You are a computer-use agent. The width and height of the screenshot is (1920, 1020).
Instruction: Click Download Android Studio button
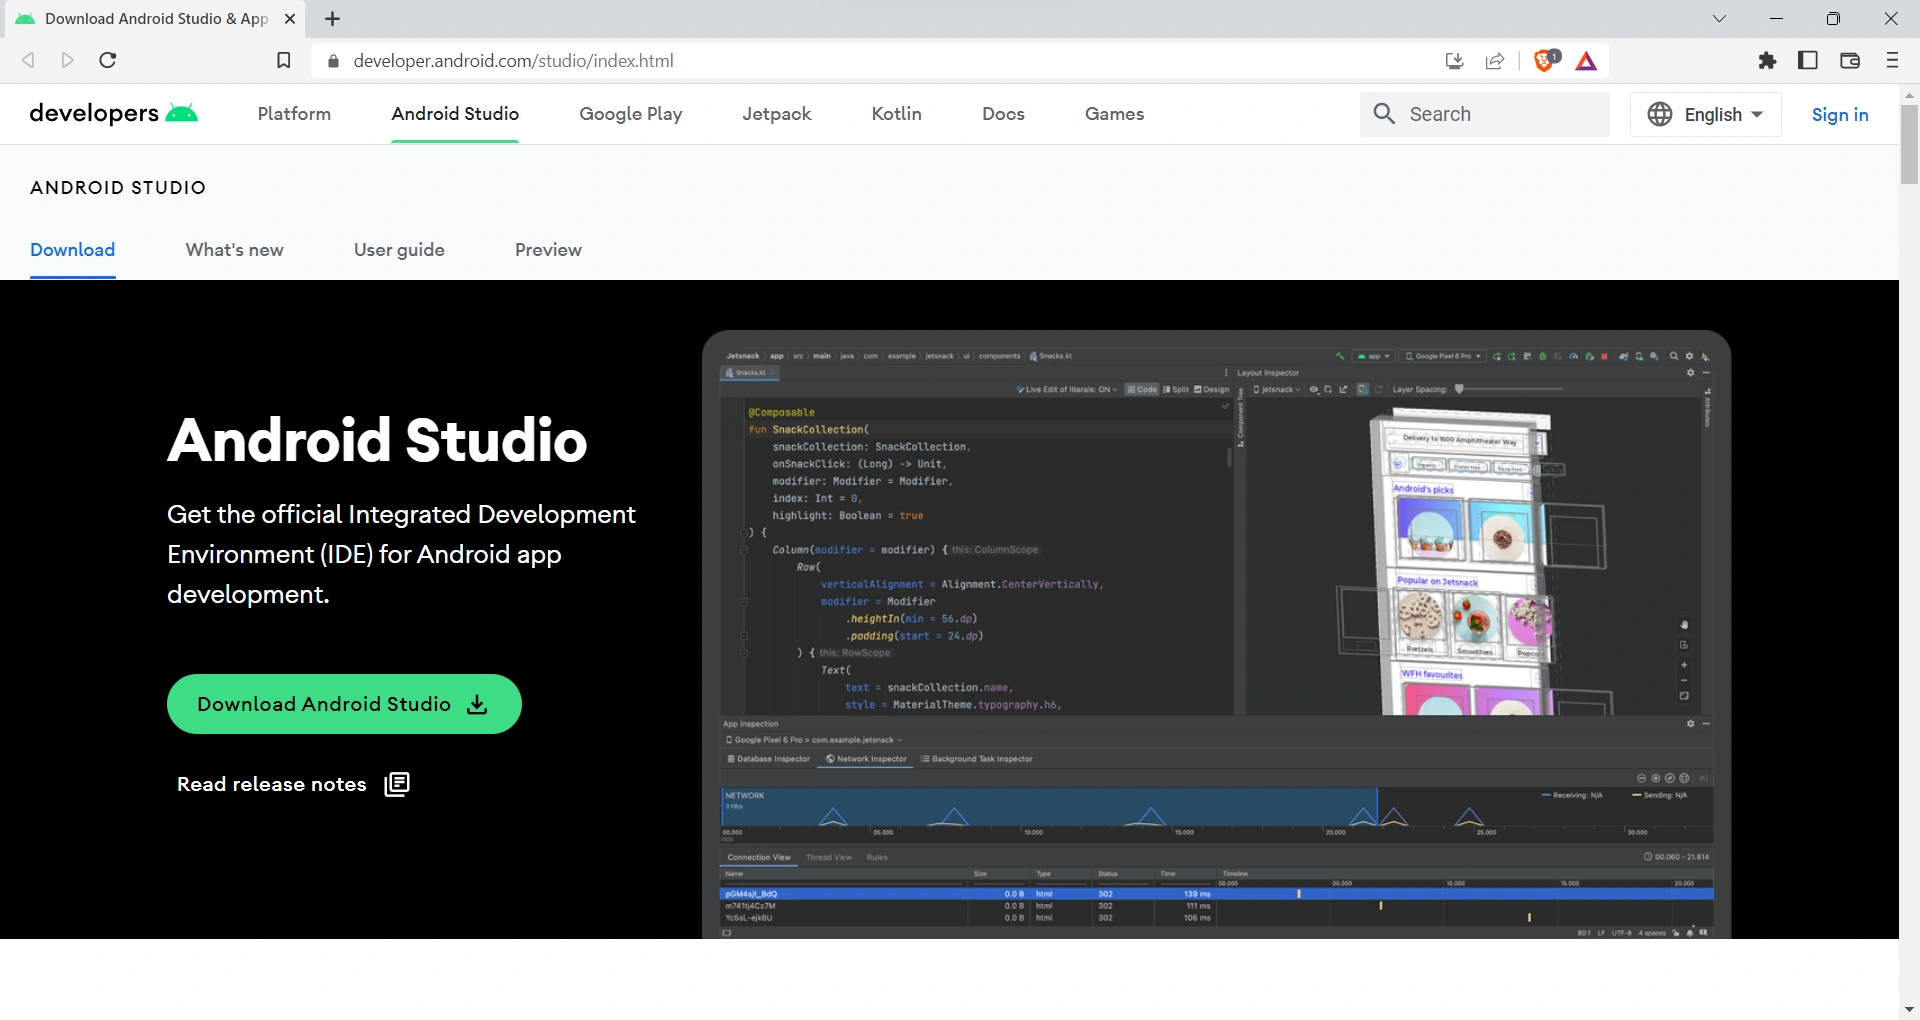tap(344, 704)
